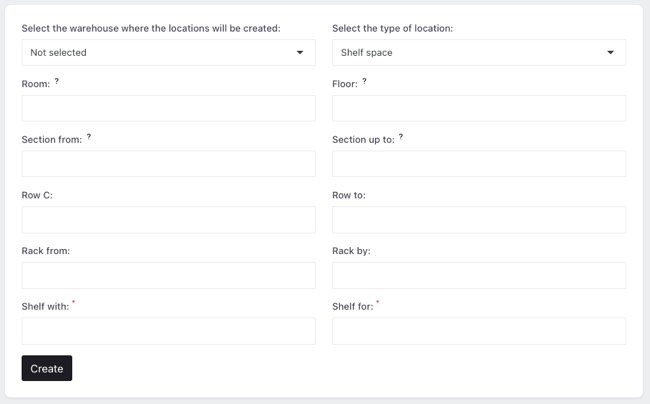The image size is (650, 404).
Task: Click the question mark beside Section from
Action: click(x=89, y=137)
